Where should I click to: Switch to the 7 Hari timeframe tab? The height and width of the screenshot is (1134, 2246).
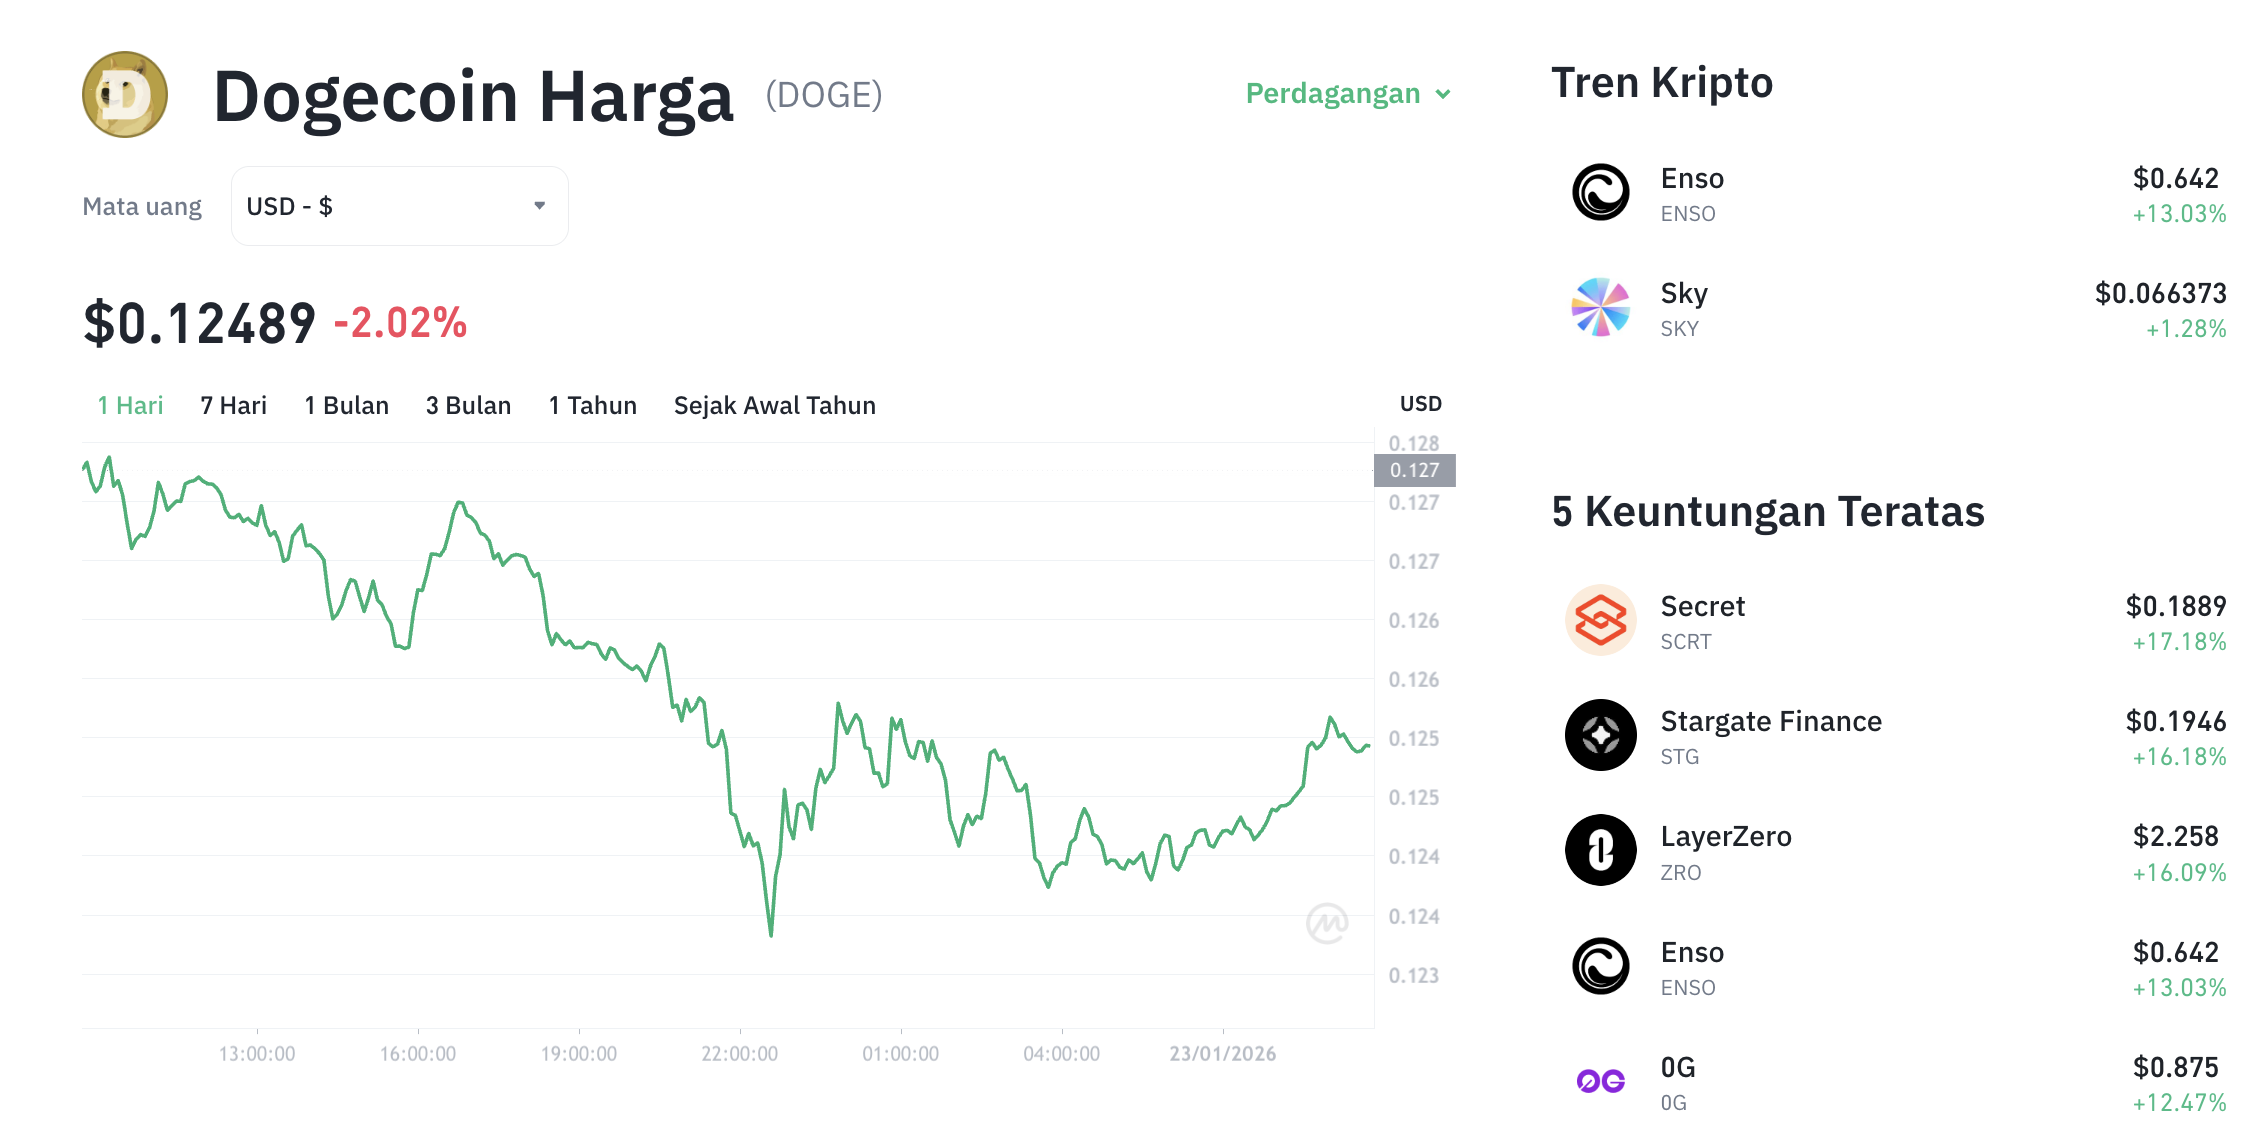[x=232, y=405]
